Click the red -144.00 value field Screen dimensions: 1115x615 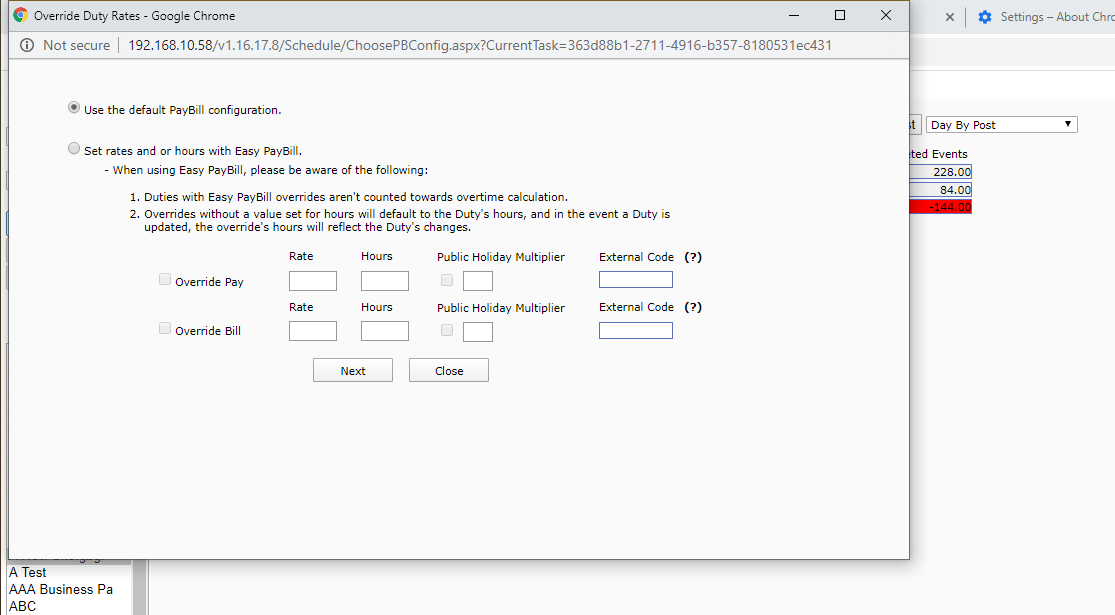[940, 207]
